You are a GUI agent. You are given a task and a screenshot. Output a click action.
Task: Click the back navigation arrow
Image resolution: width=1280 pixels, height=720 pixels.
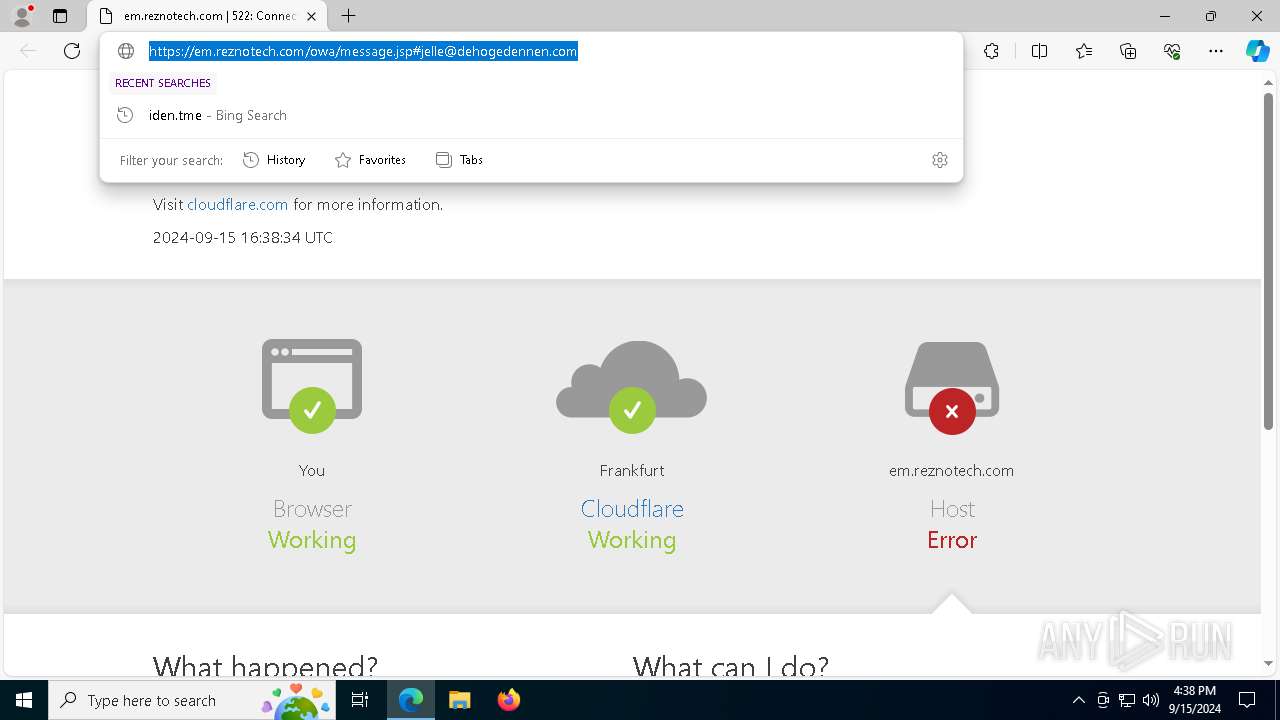28,51
